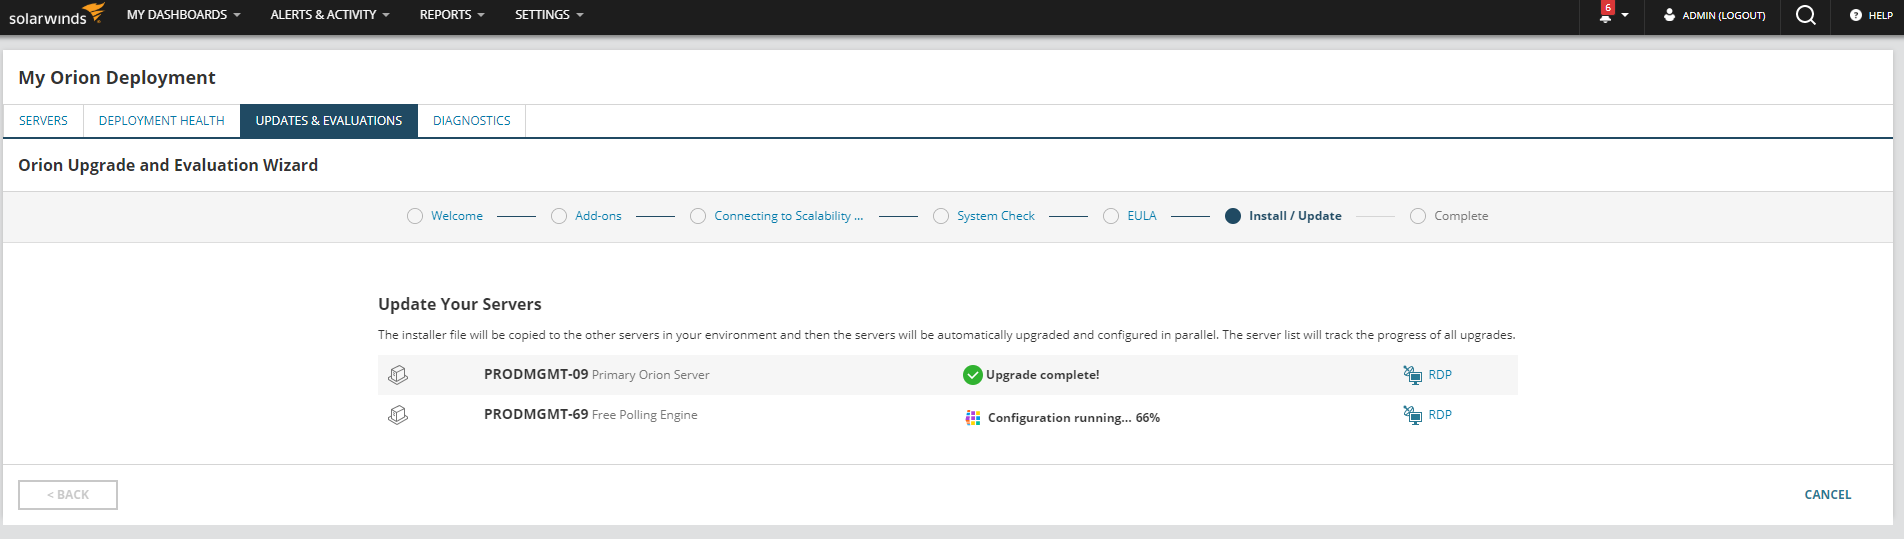Expand the Settings dropdown menu

pyautogui.click(x=549, y=15)
